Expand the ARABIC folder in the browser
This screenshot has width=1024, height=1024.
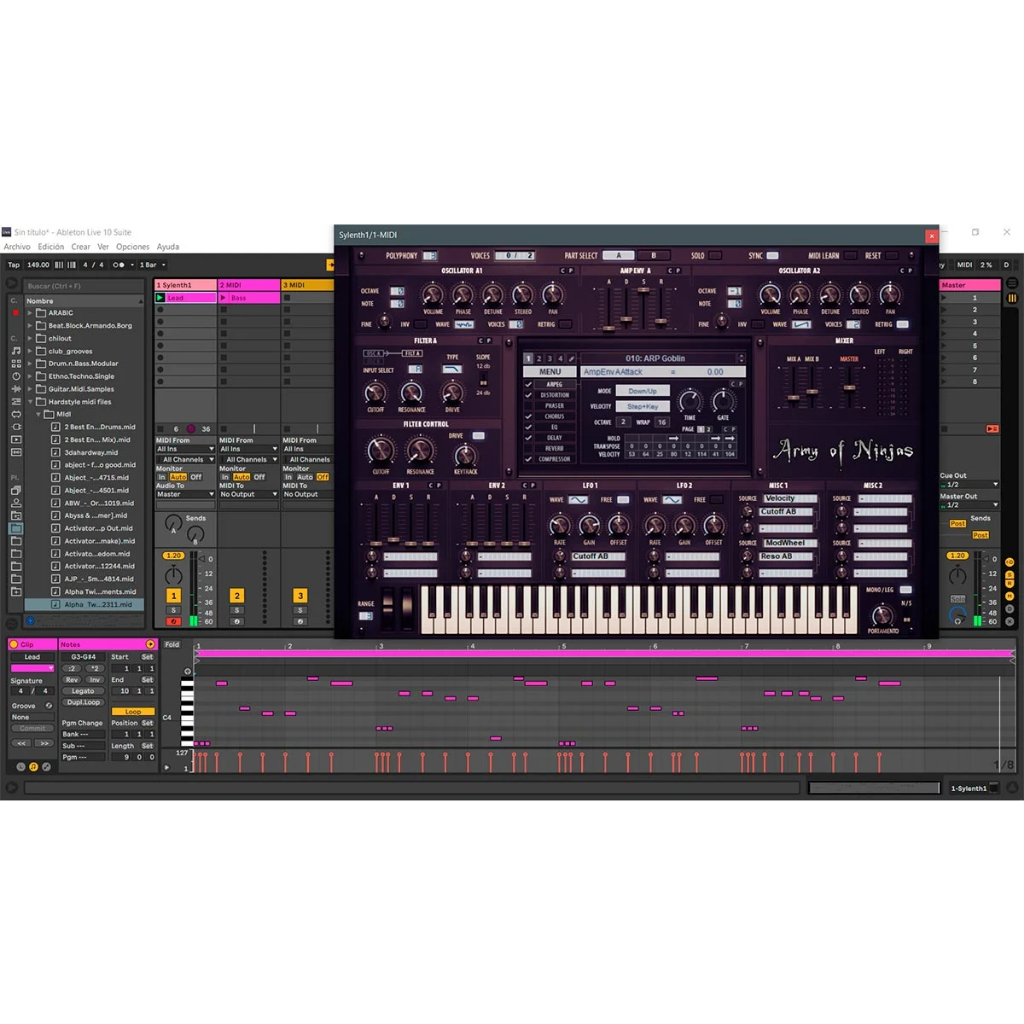[x=29, y=313]
